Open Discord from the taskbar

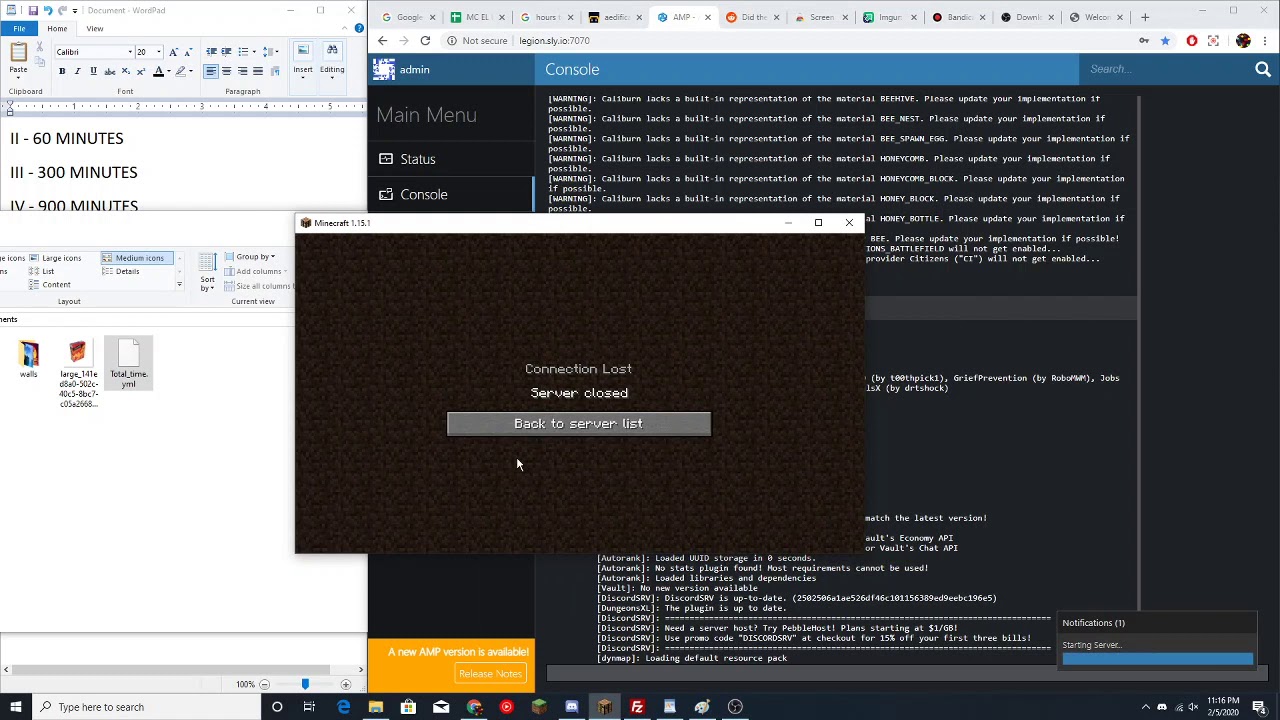point(571,707)
